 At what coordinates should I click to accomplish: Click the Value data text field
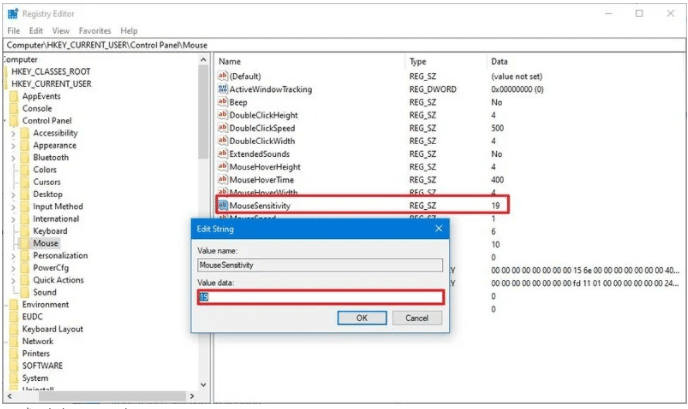click(319, 297)
